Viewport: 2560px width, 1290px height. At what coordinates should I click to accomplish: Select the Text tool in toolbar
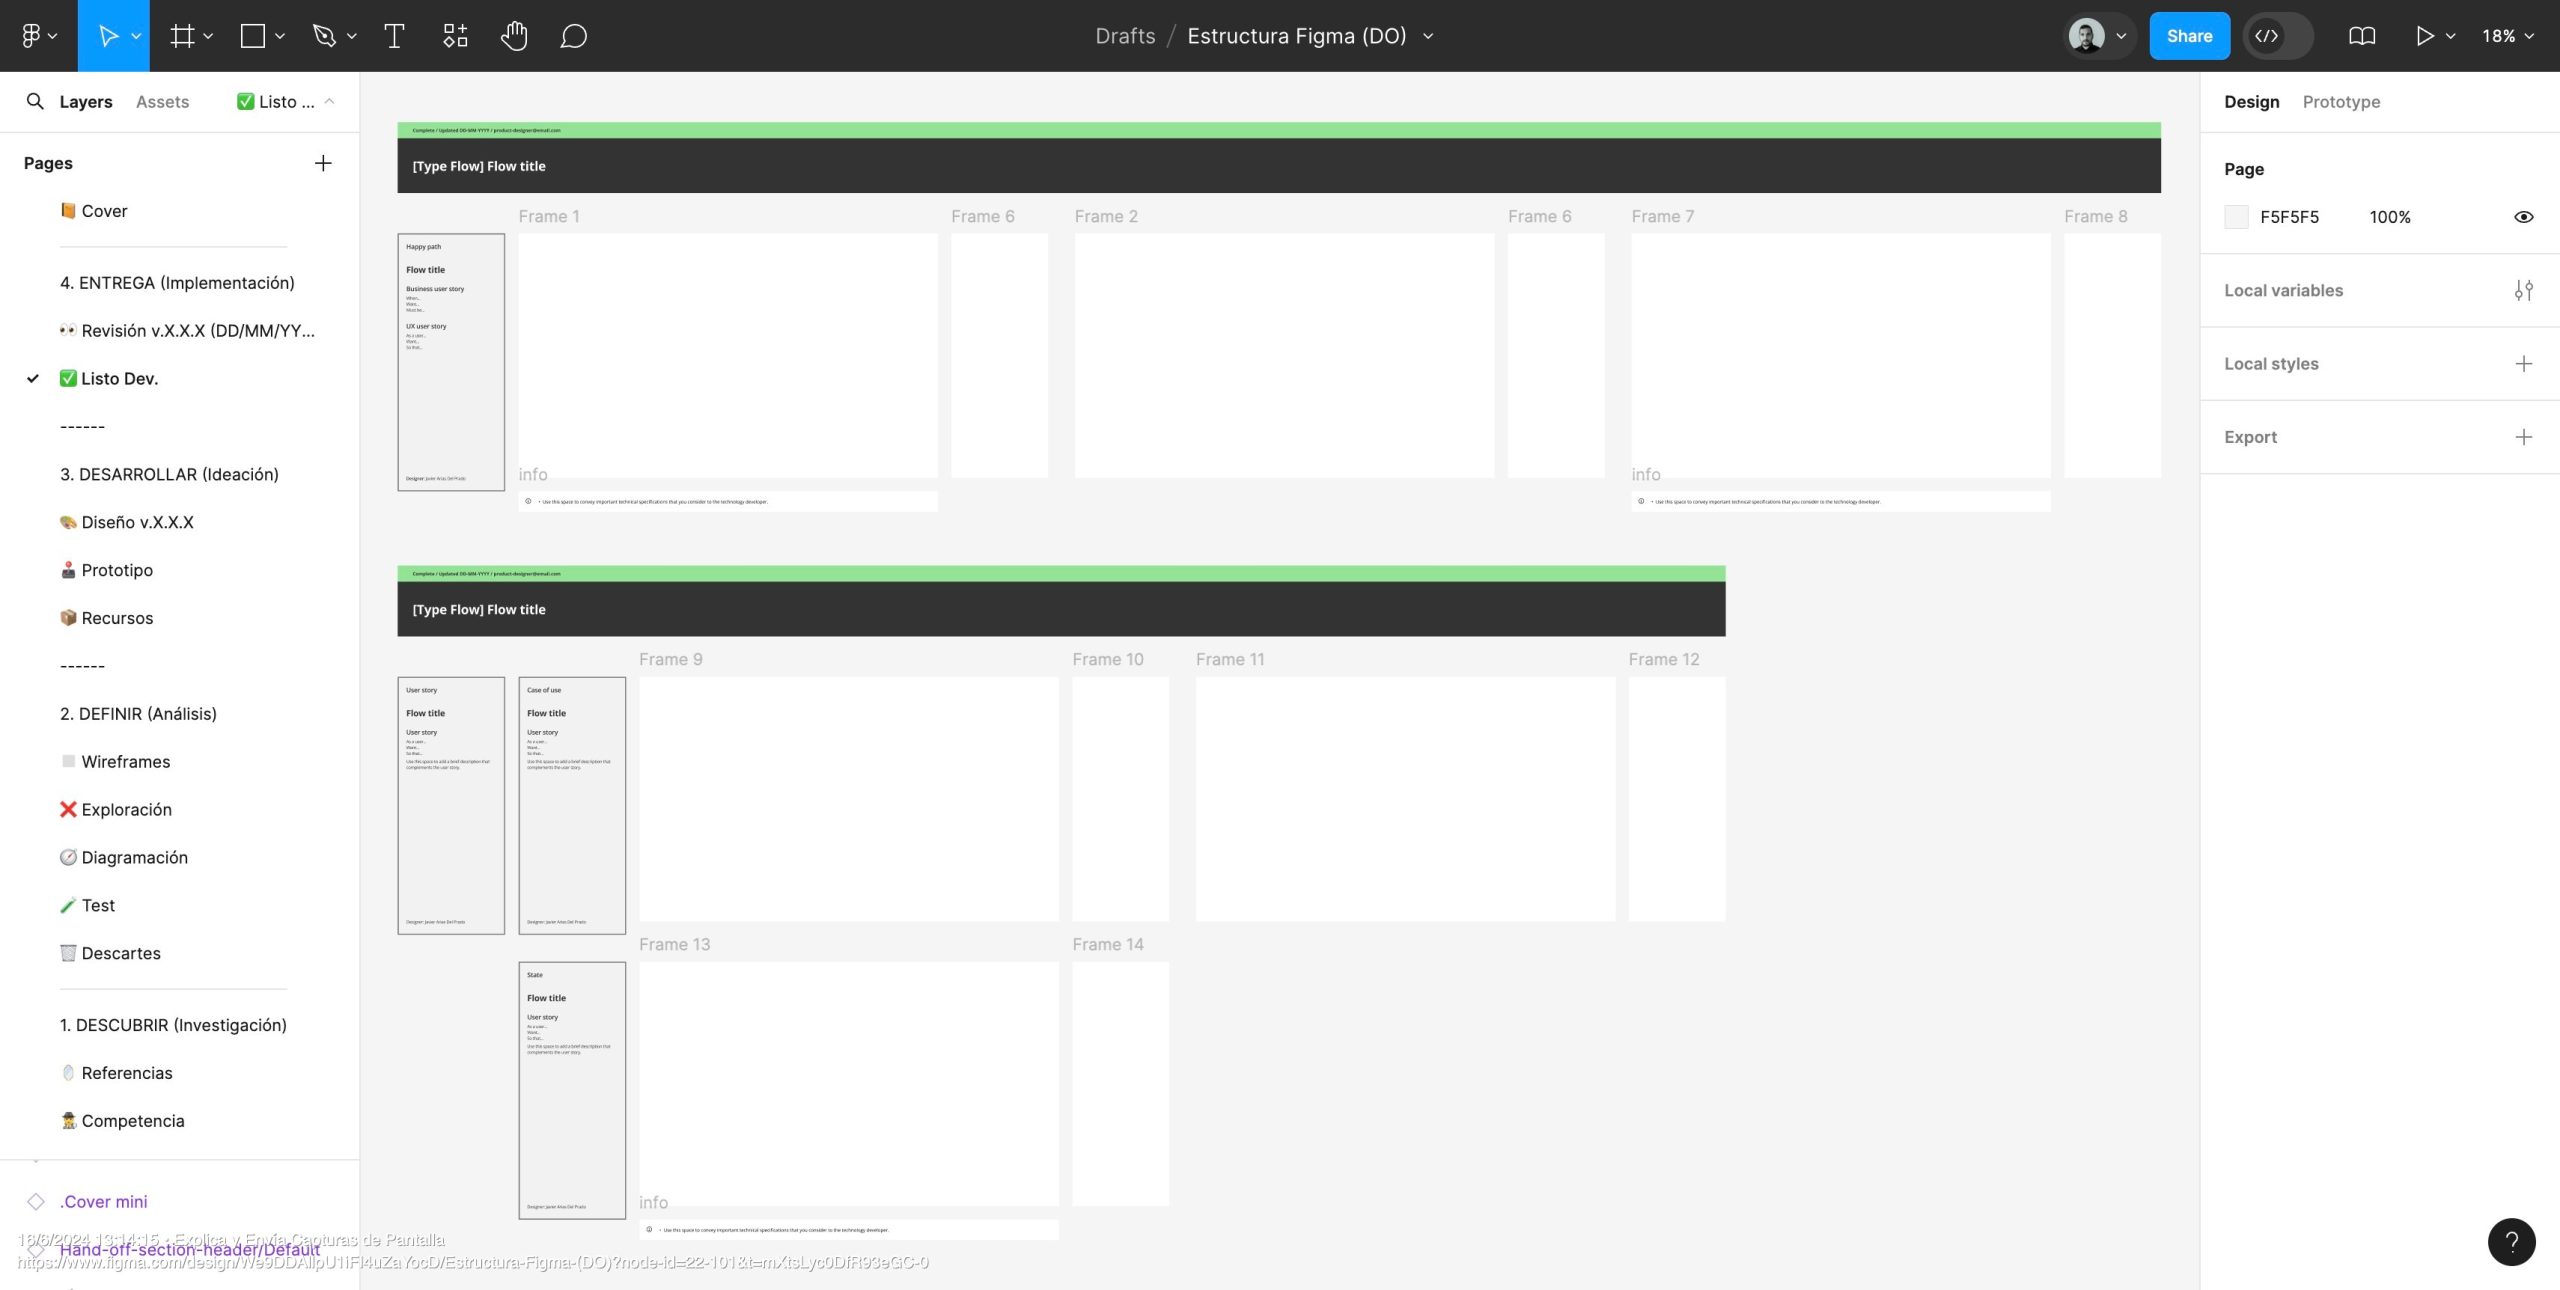392,36
